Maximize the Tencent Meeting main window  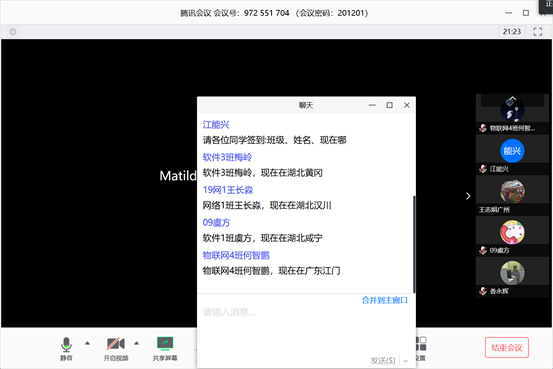tap(525, 13)
